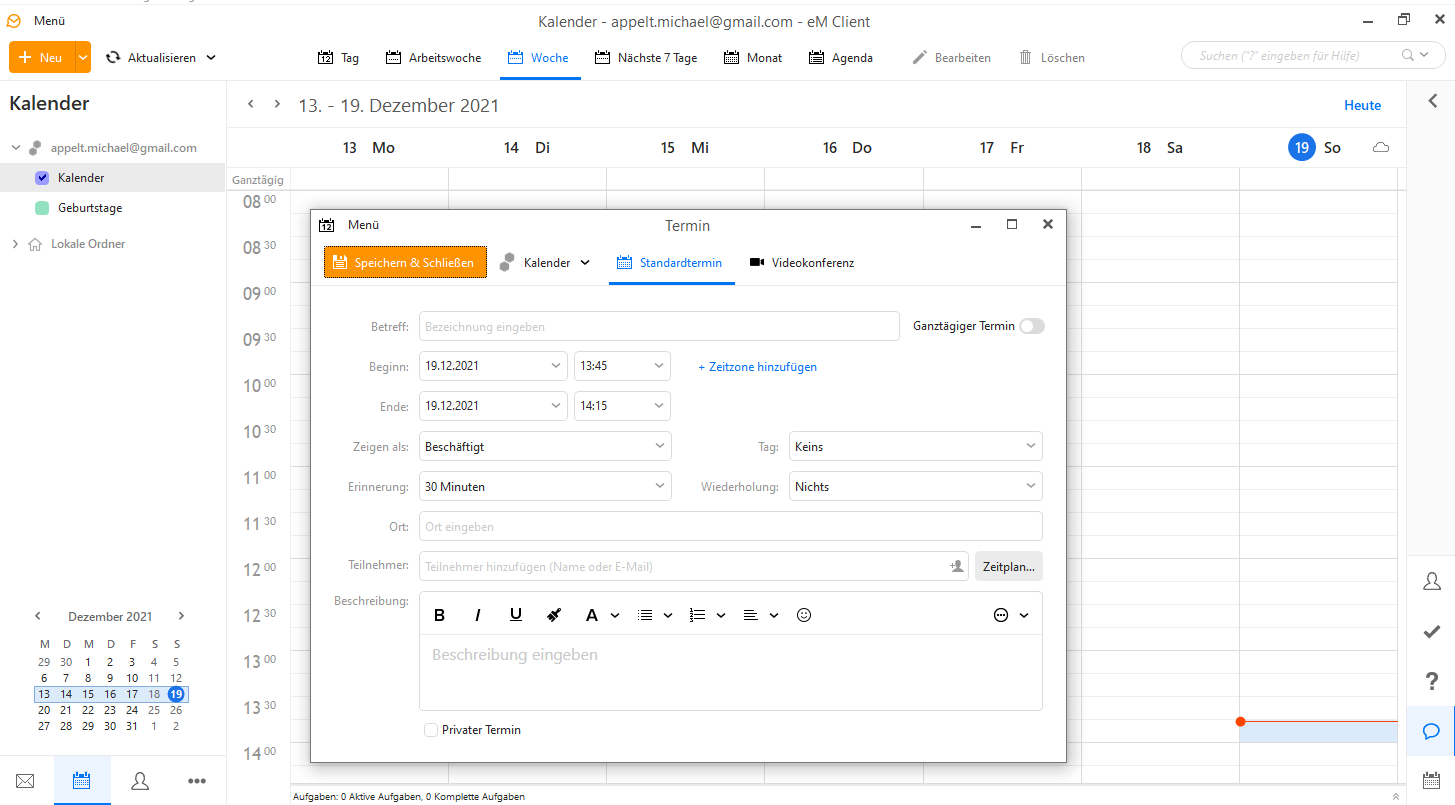Click the Italic formatting icon
The image size is (1455, 805).
[478, 615]
